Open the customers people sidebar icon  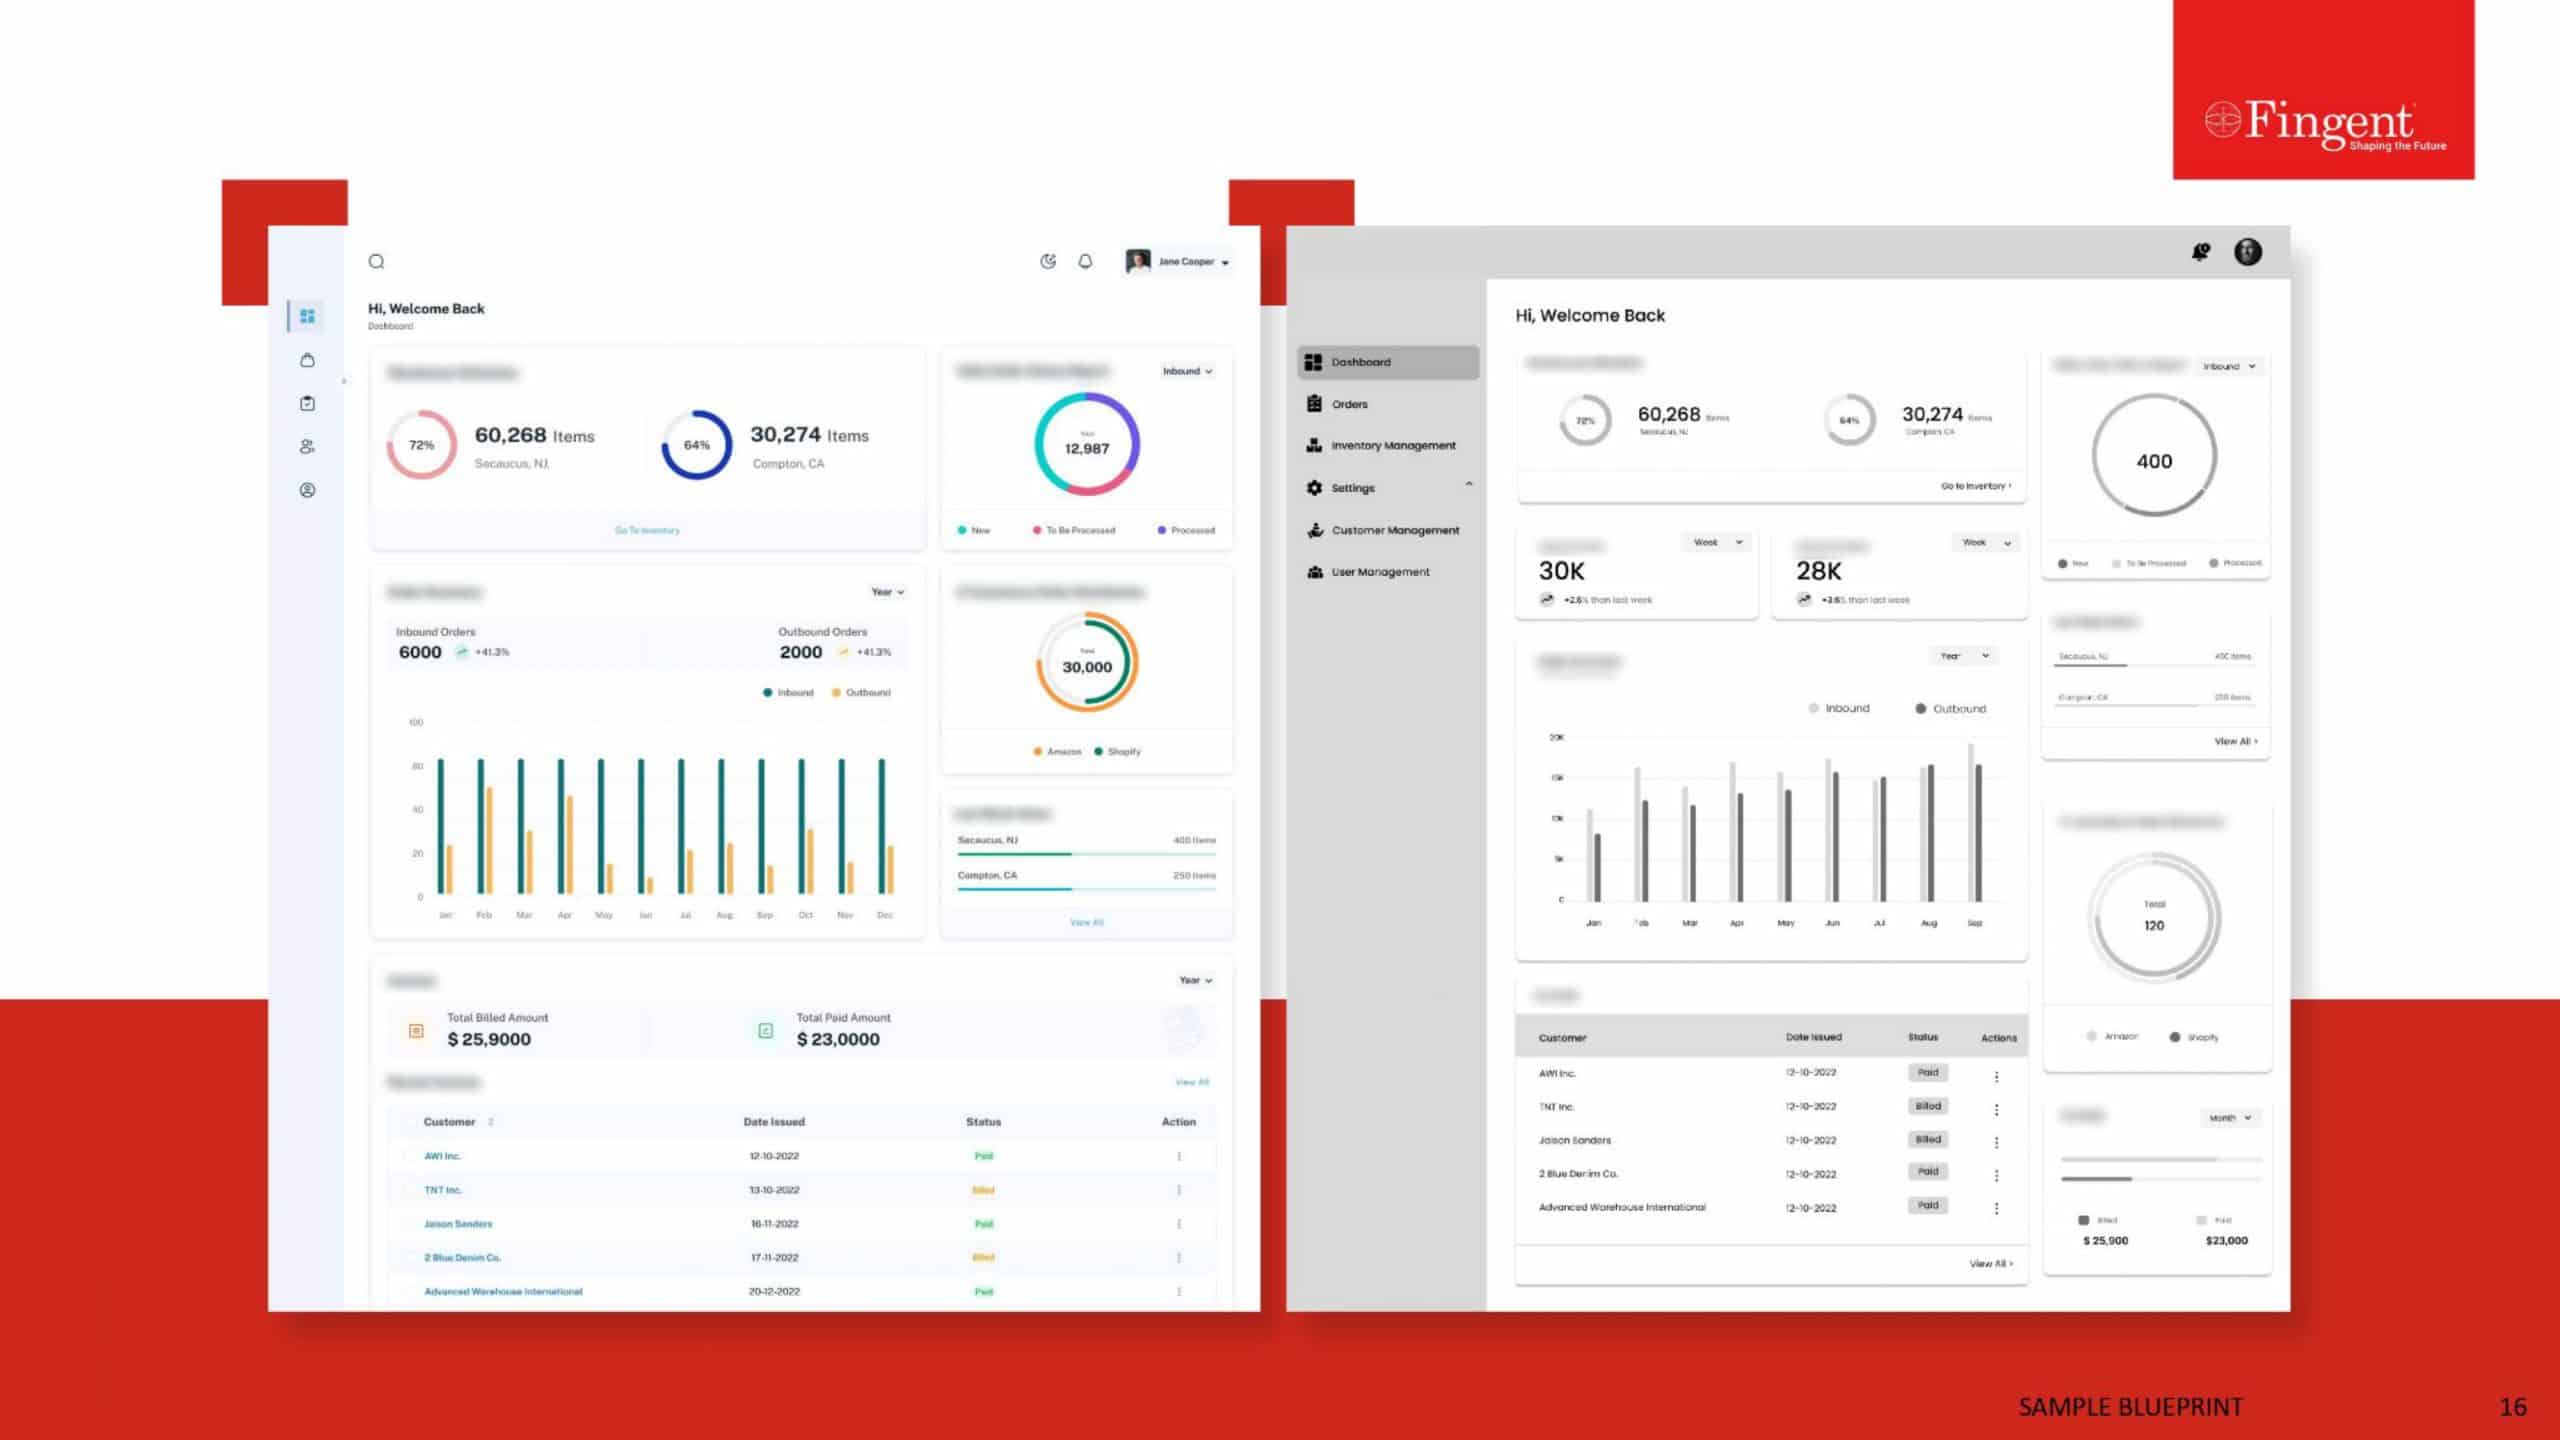click(307, 447)
